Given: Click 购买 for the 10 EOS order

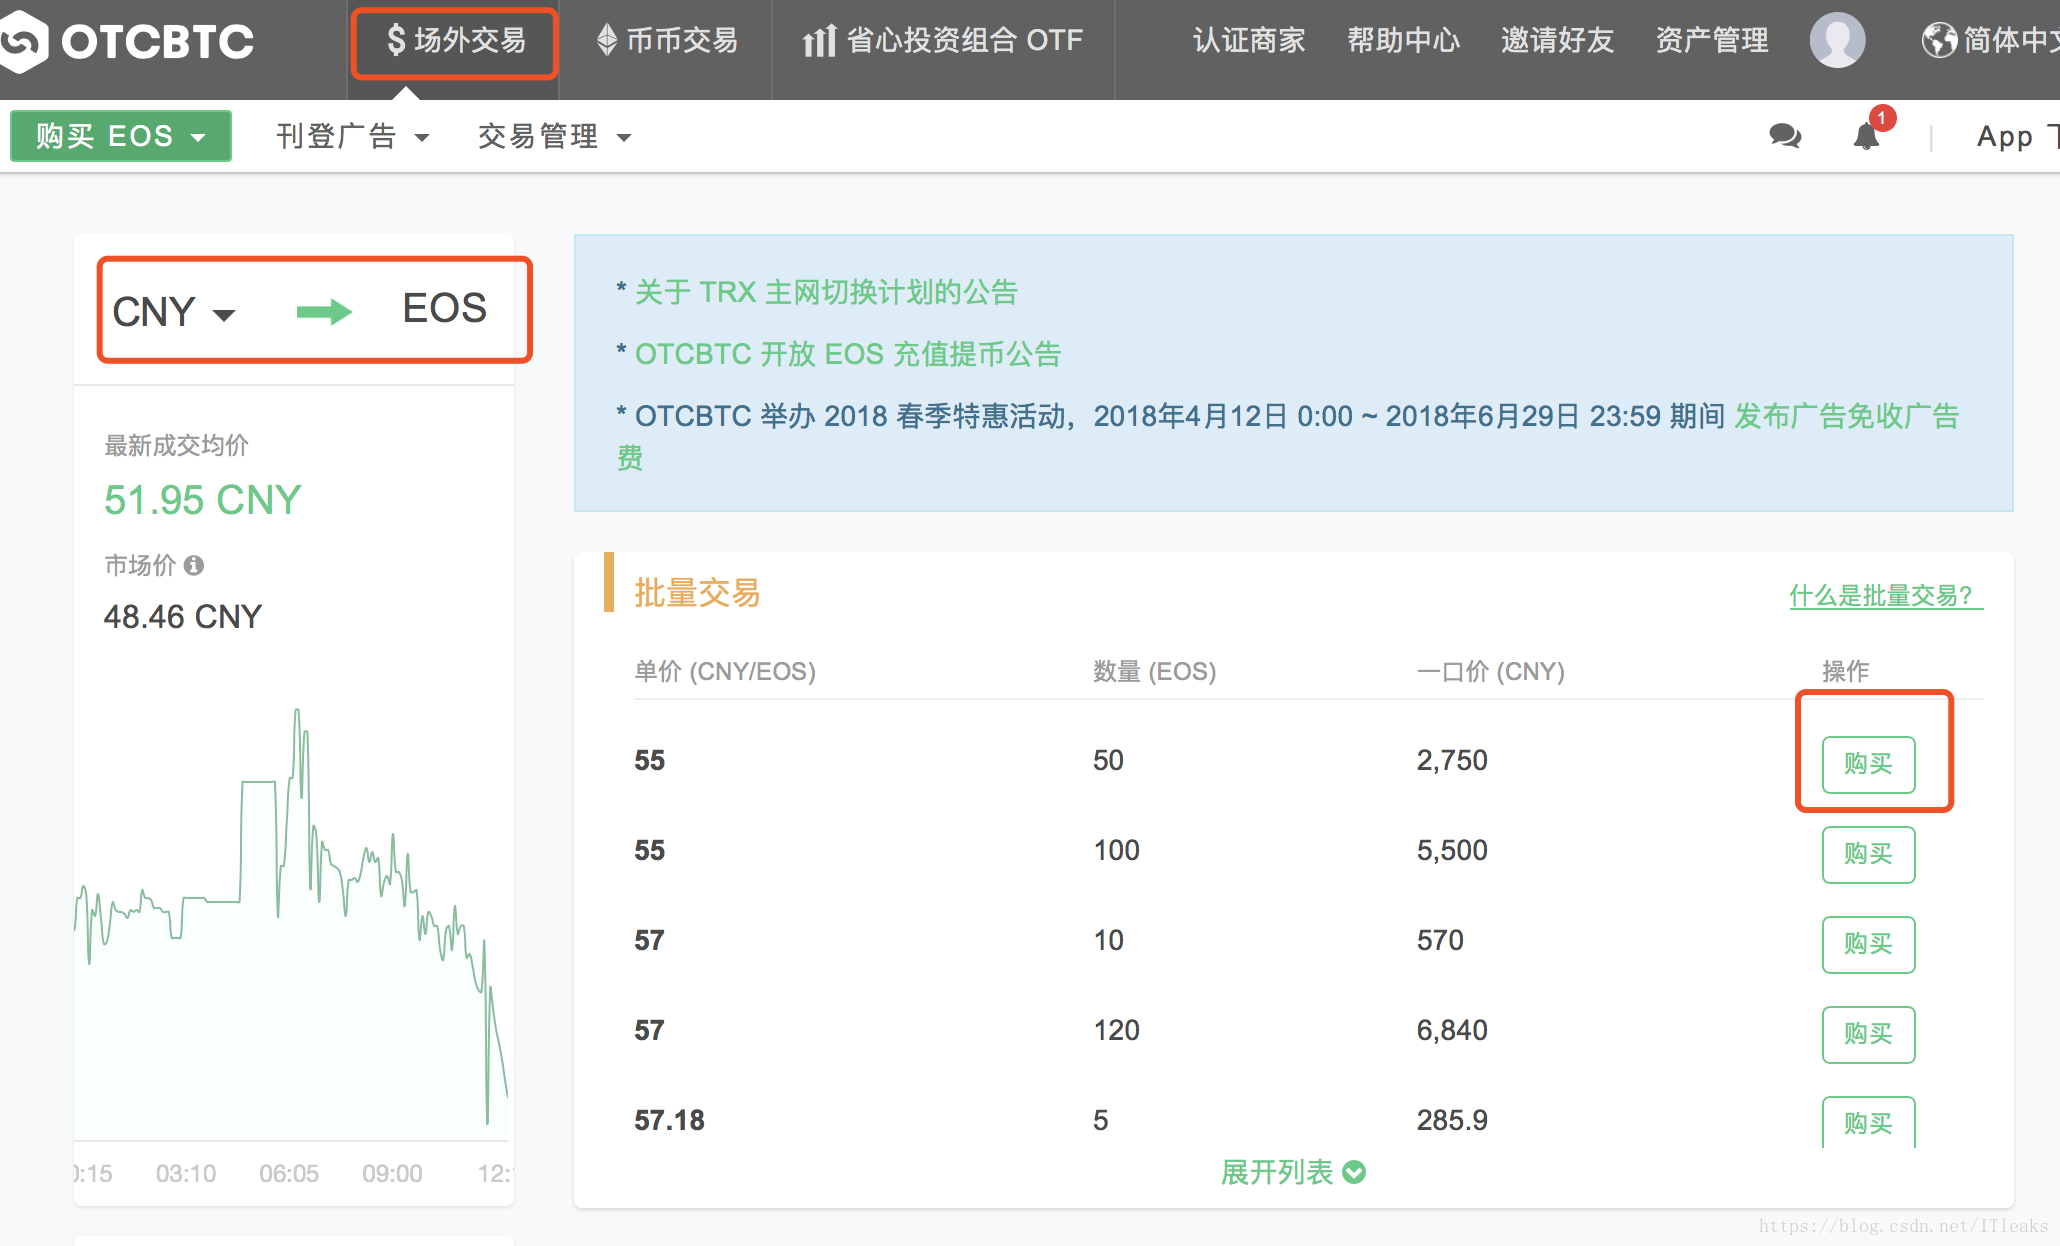Looking at the screenshot, I should pyautogui.click(x=1868, y=944).
